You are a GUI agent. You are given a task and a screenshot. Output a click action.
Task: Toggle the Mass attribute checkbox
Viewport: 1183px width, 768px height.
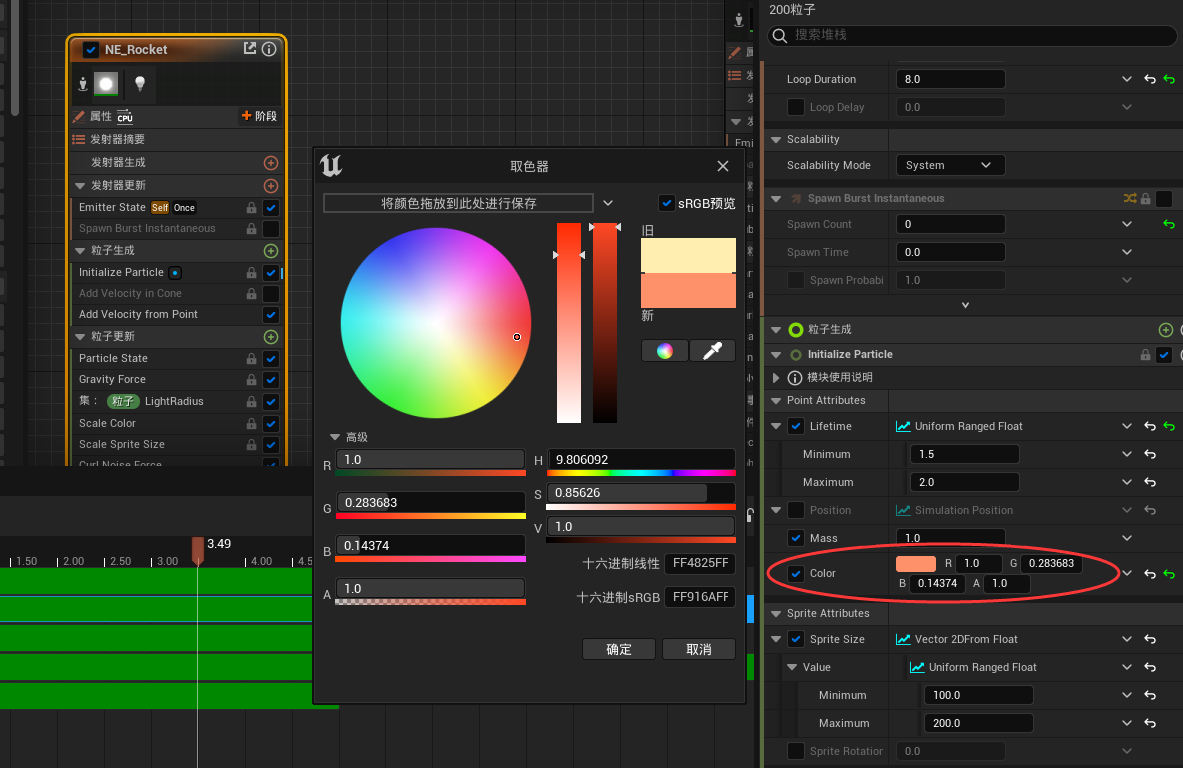pyautogui.click(x=796, y=538)
